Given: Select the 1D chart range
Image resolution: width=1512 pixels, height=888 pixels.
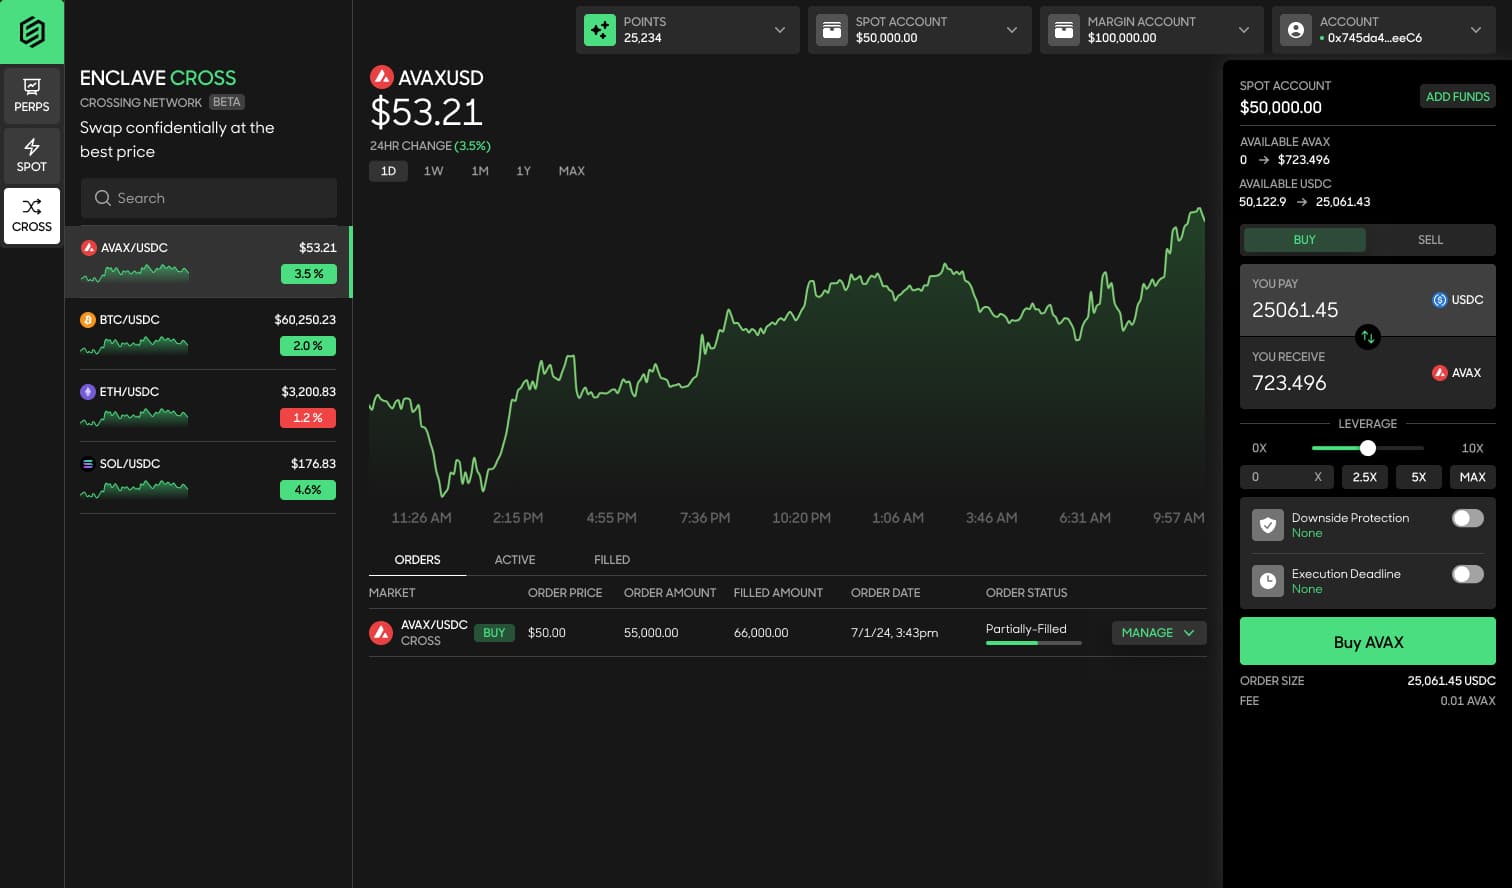Looking at the screenshot, I should [388, 171].
